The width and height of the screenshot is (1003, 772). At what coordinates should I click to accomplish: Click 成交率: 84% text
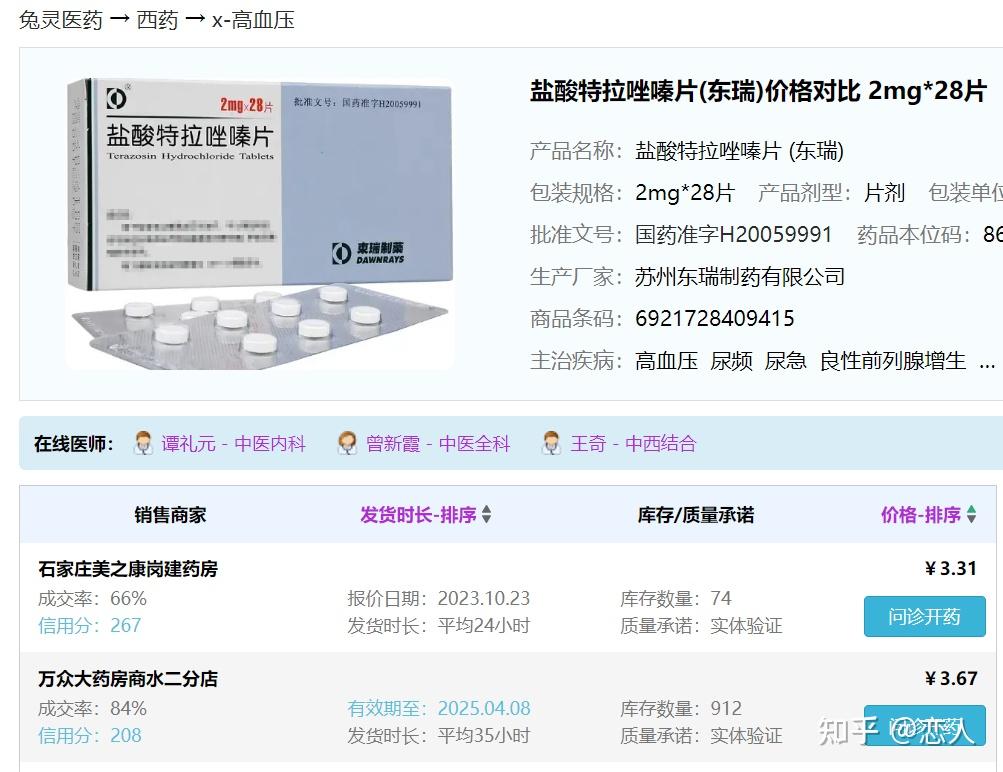click(92, 708)
